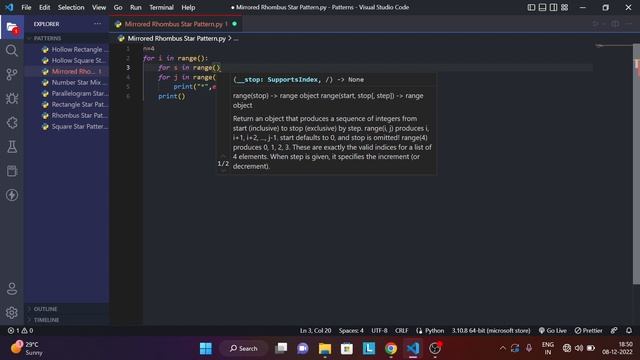640x360 pixels.
Task: Toggle the primary sidebar layout icon
Action: pyautogui.click(x=531, y=7)
